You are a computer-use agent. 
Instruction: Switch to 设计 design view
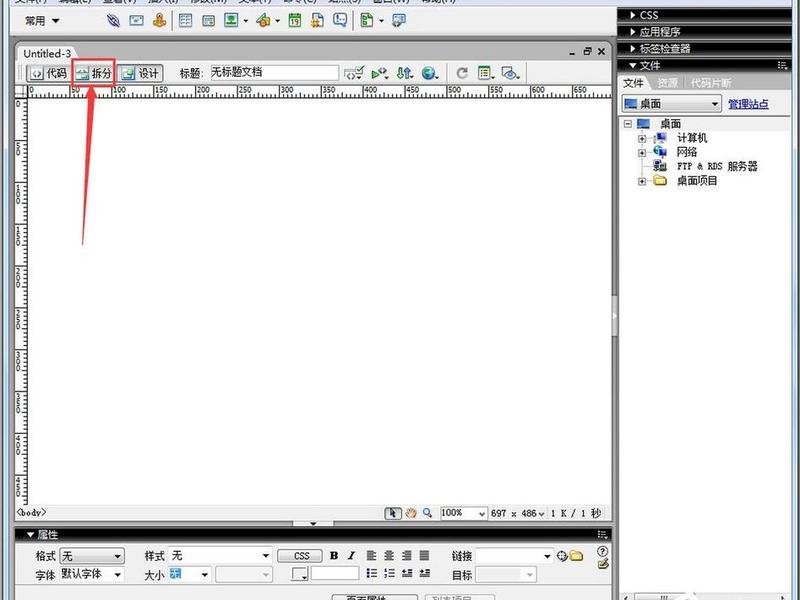coord(141,73)
